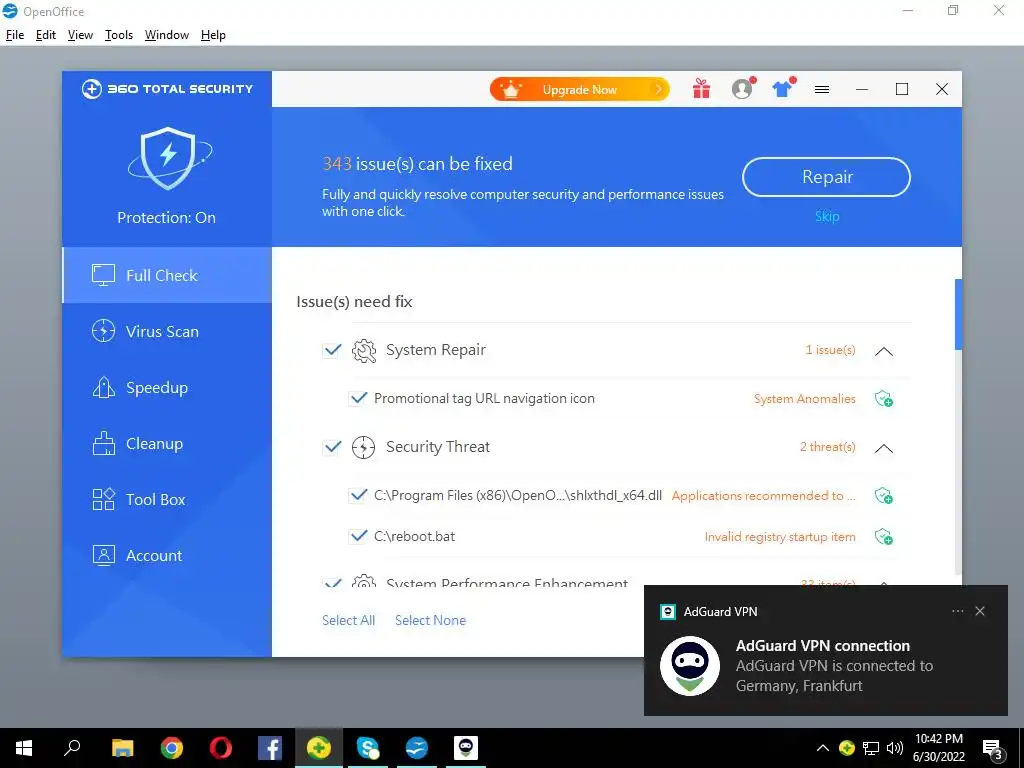The image size is (1024, 768).
Task: Launch Opera browser from taskbar
Action: coord(221,748)
